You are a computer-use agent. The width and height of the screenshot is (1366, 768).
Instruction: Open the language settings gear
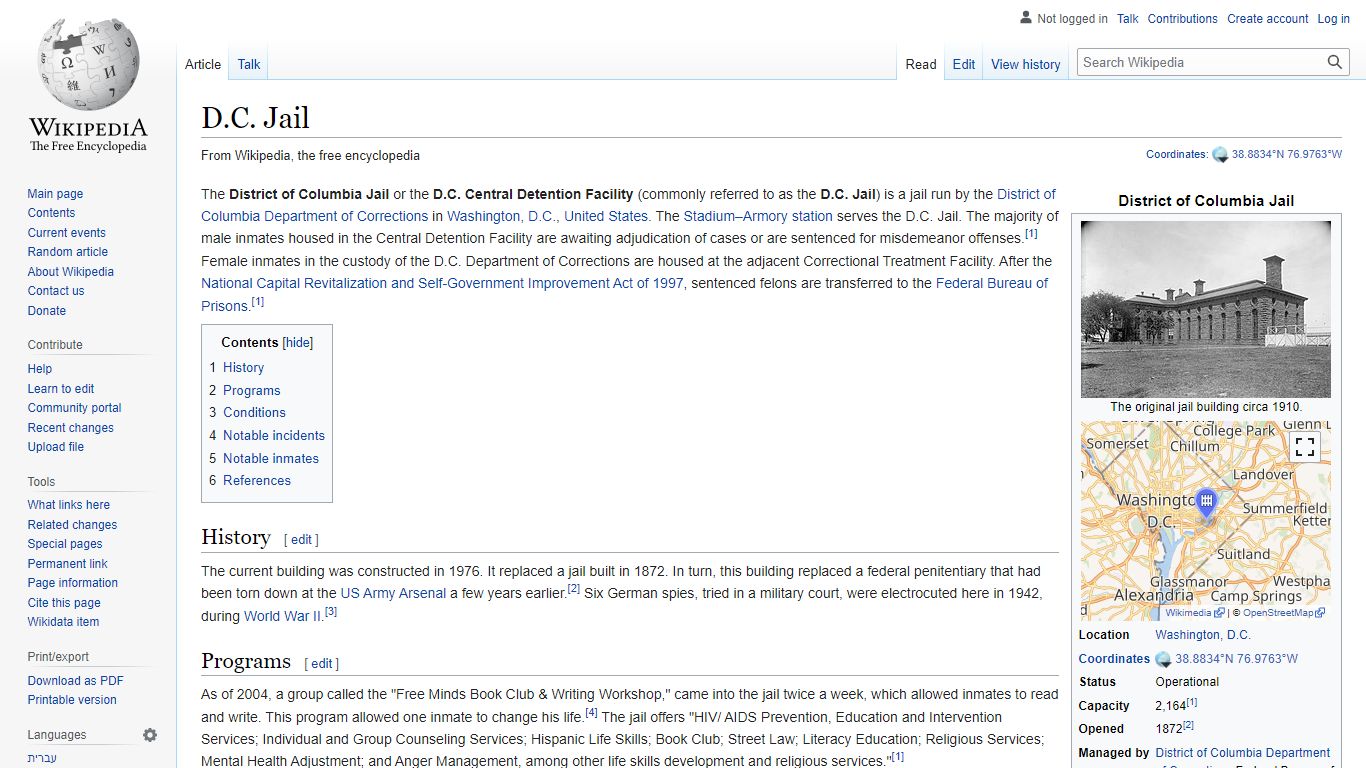point(150,735)
